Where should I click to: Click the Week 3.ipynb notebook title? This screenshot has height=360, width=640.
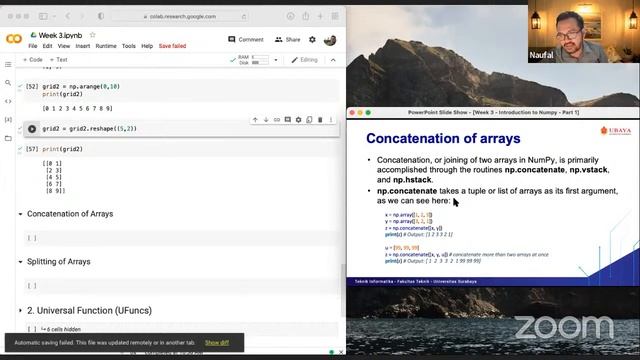(60, 36)
